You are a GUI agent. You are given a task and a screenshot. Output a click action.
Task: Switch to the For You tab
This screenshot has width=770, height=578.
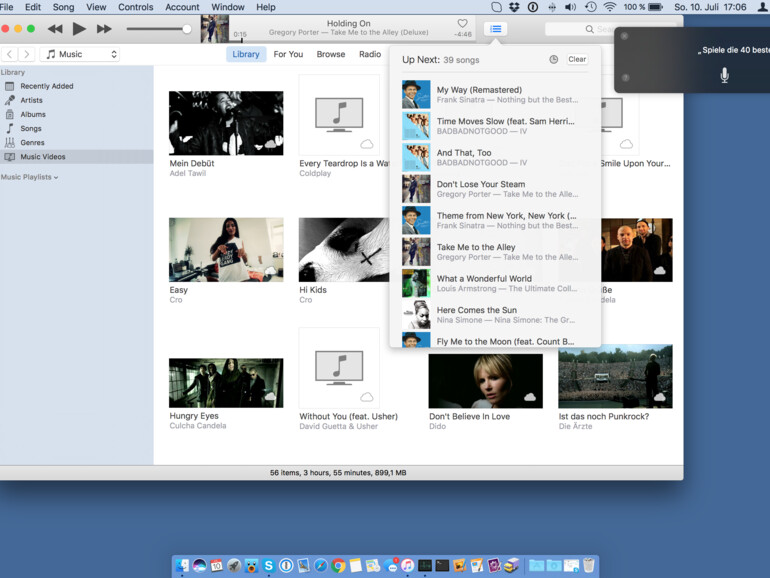288,54
